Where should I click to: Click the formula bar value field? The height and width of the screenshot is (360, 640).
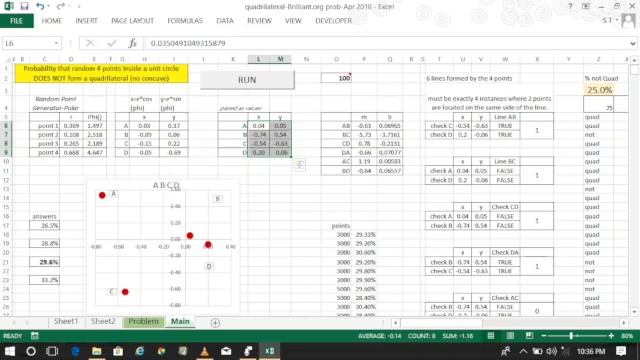[x=386, y=43]
